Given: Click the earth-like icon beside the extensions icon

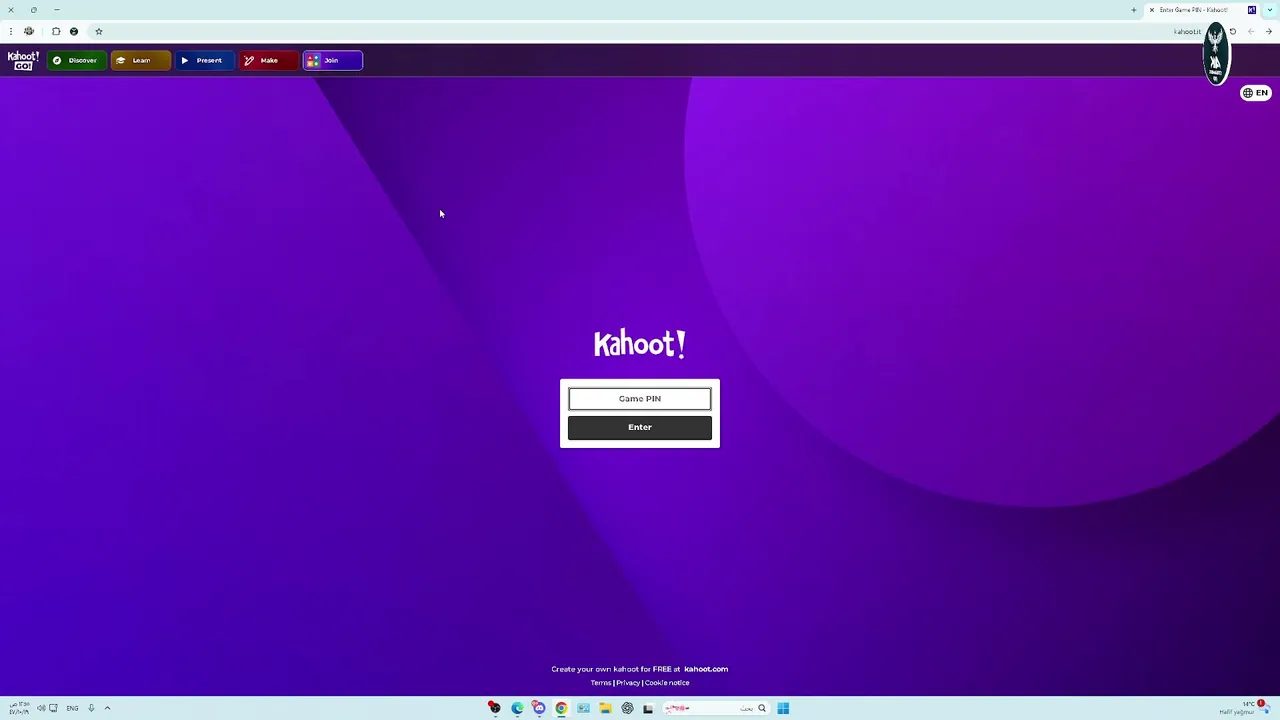Looking at the screenshot, I should click(x=74, y=31).
